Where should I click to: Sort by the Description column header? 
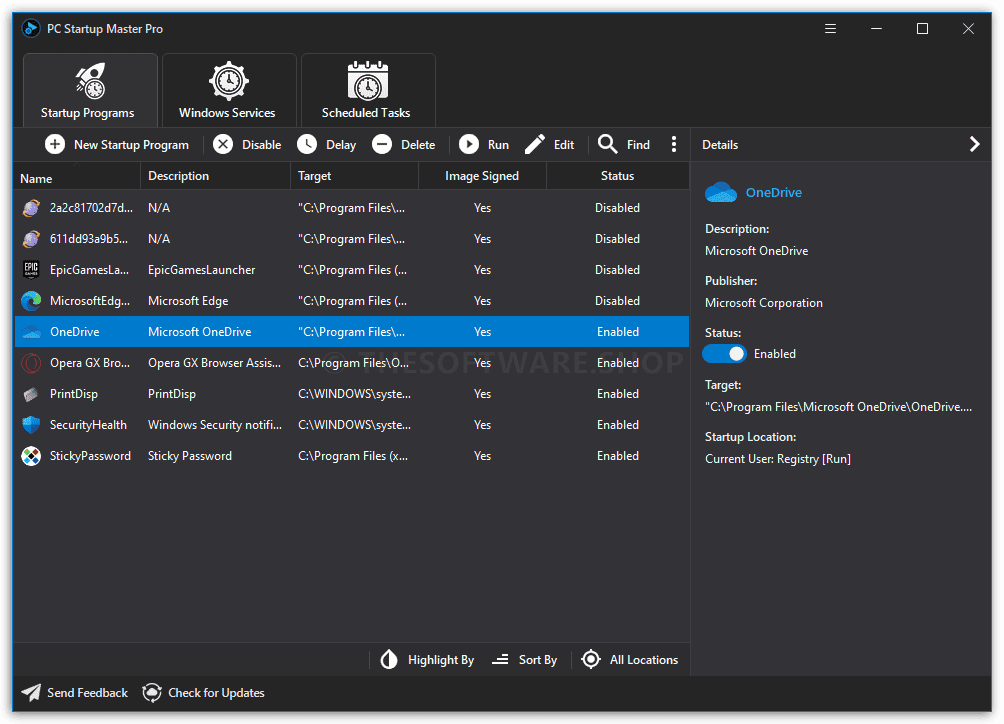[x=215, y=176]
